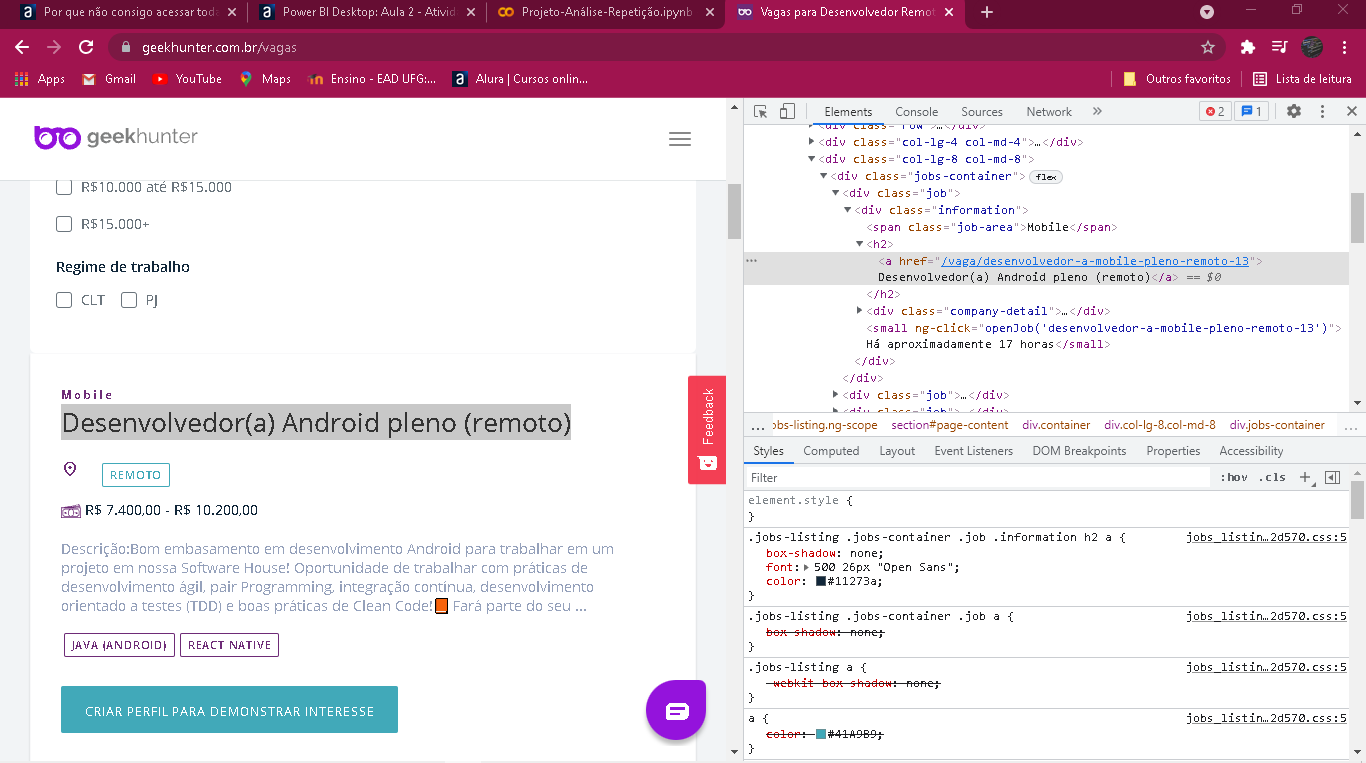
Task: Click the browser back arrow
Action: (x=22, y=47)
